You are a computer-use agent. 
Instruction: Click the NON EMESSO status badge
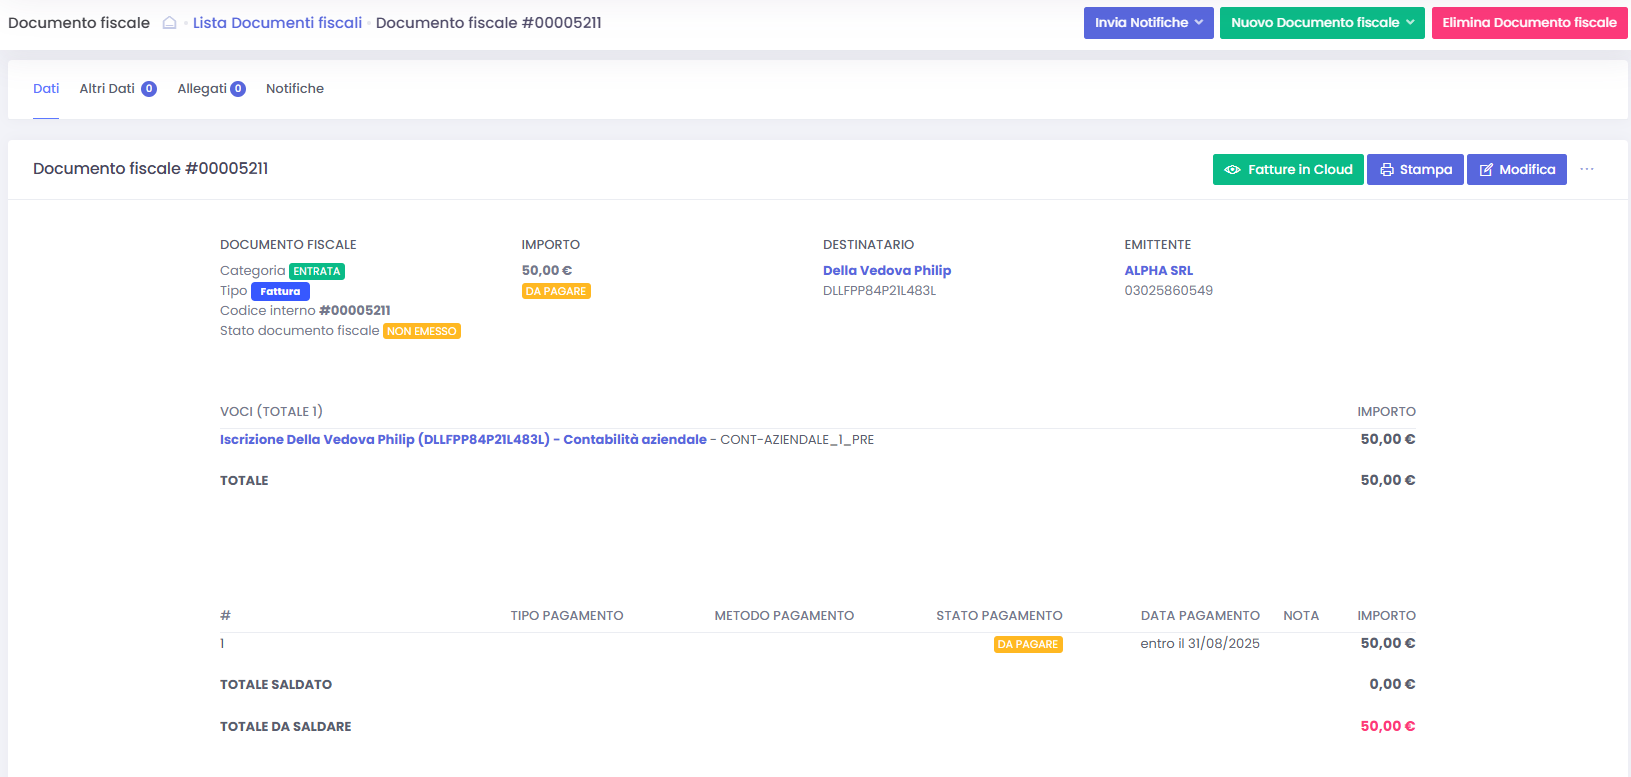click(421, 331)
